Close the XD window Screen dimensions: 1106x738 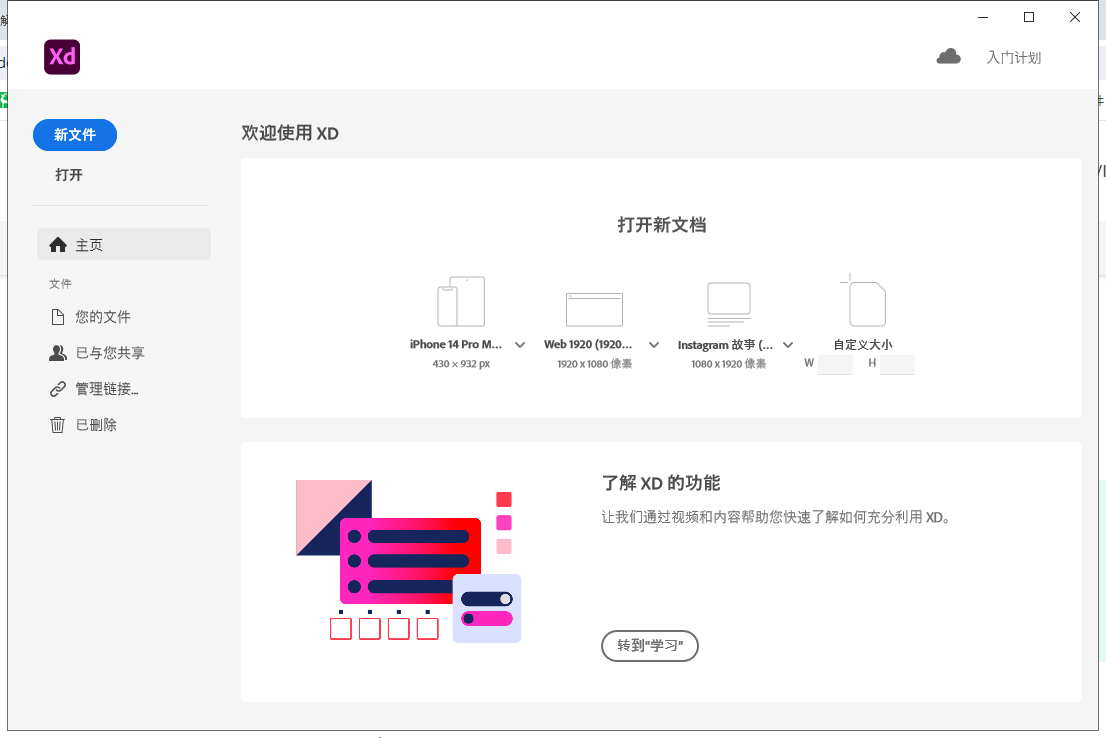pos(1075,17)
